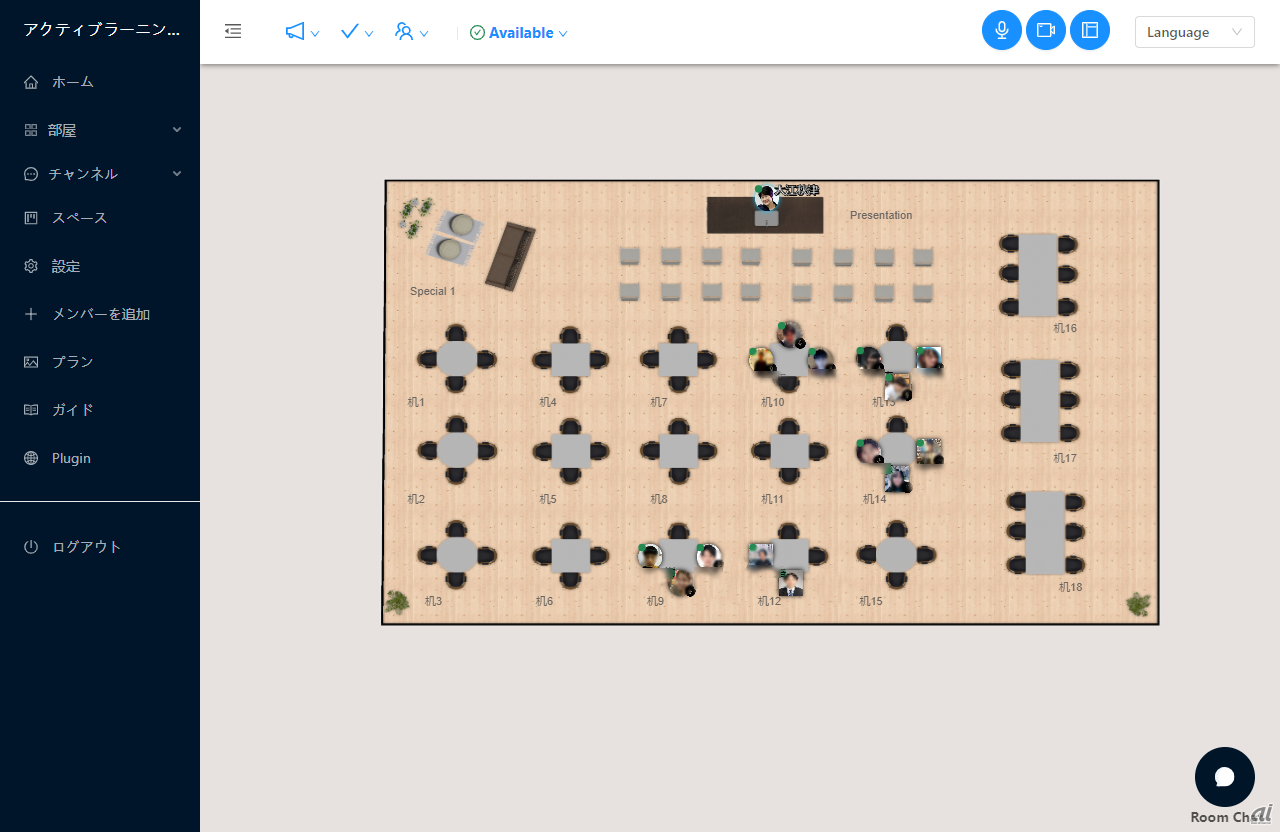This screenshot has width=1280, height=832.
Task: Expand the チャンネル submenu chevron
Action: coord(177,174)
